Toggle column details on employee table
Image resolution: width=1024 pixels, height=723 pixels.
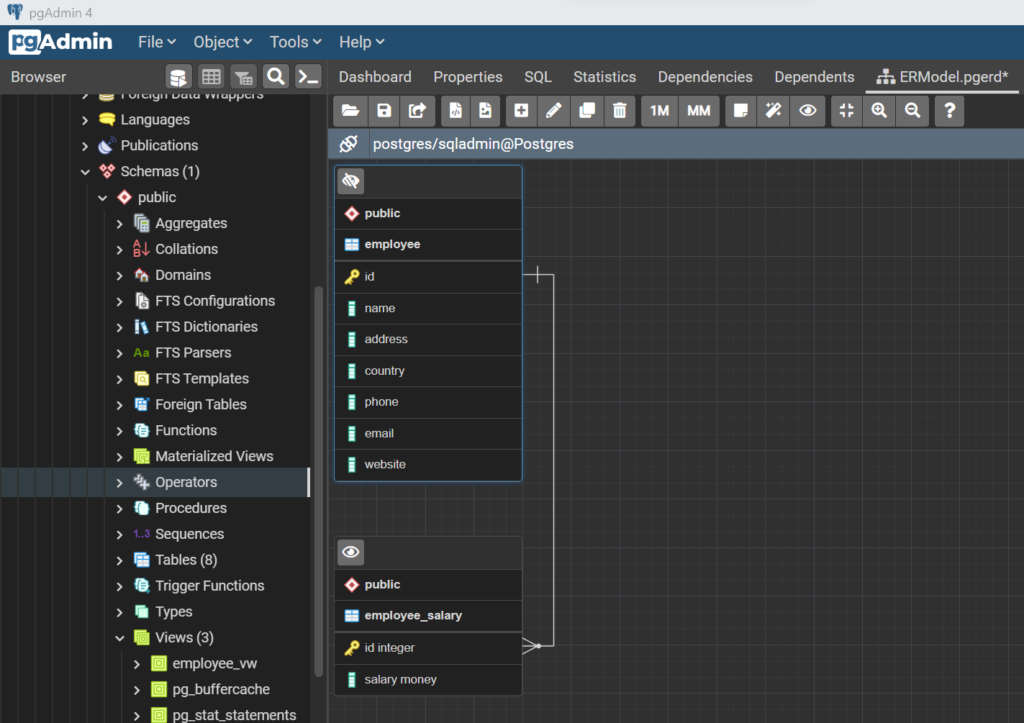point(350,181)
